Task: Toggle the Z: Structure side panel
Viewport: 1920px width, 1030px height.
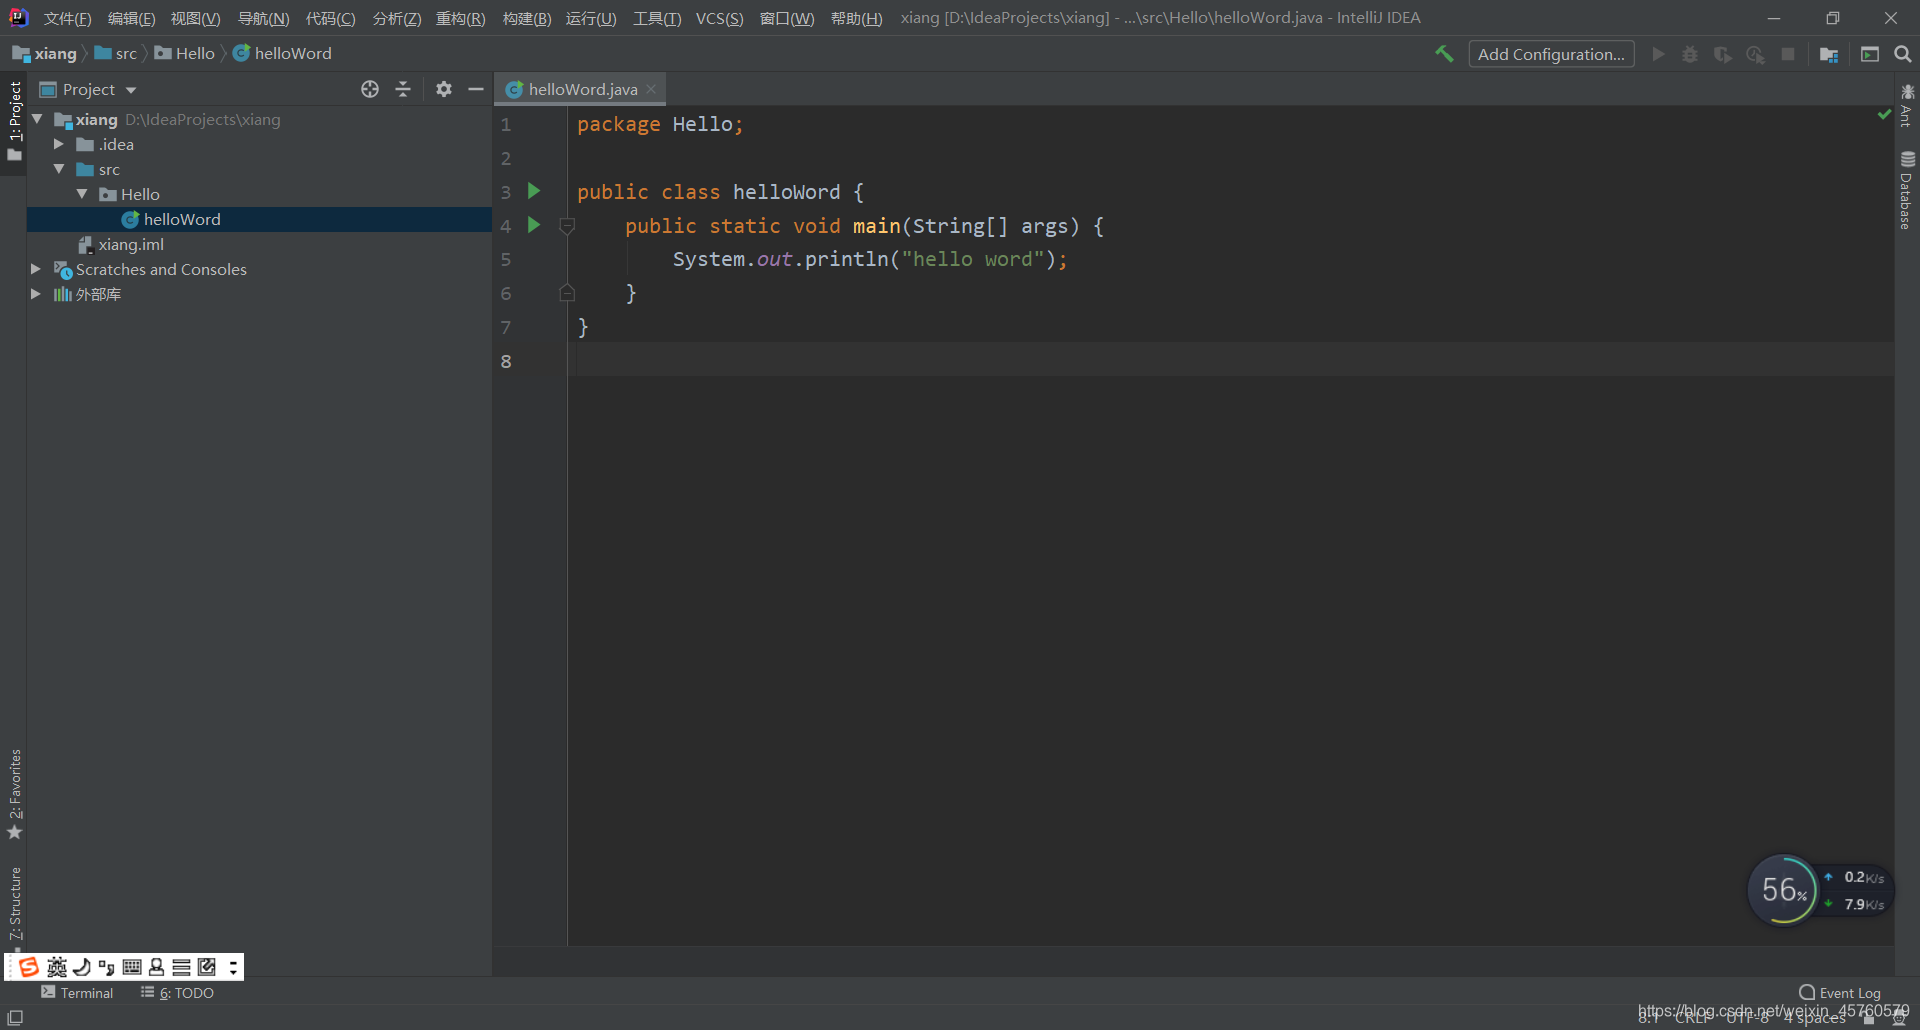Action: point(14,903)
